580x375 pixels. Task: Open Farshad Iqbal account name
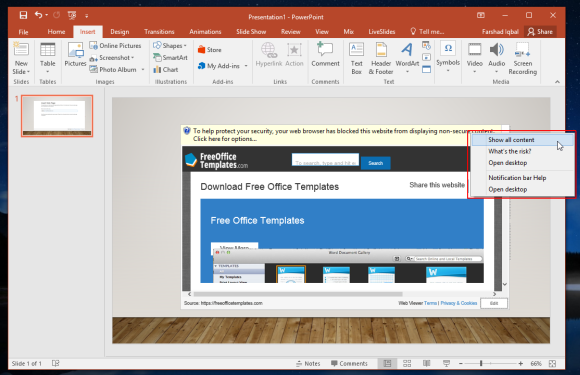[x=500, y=32]
